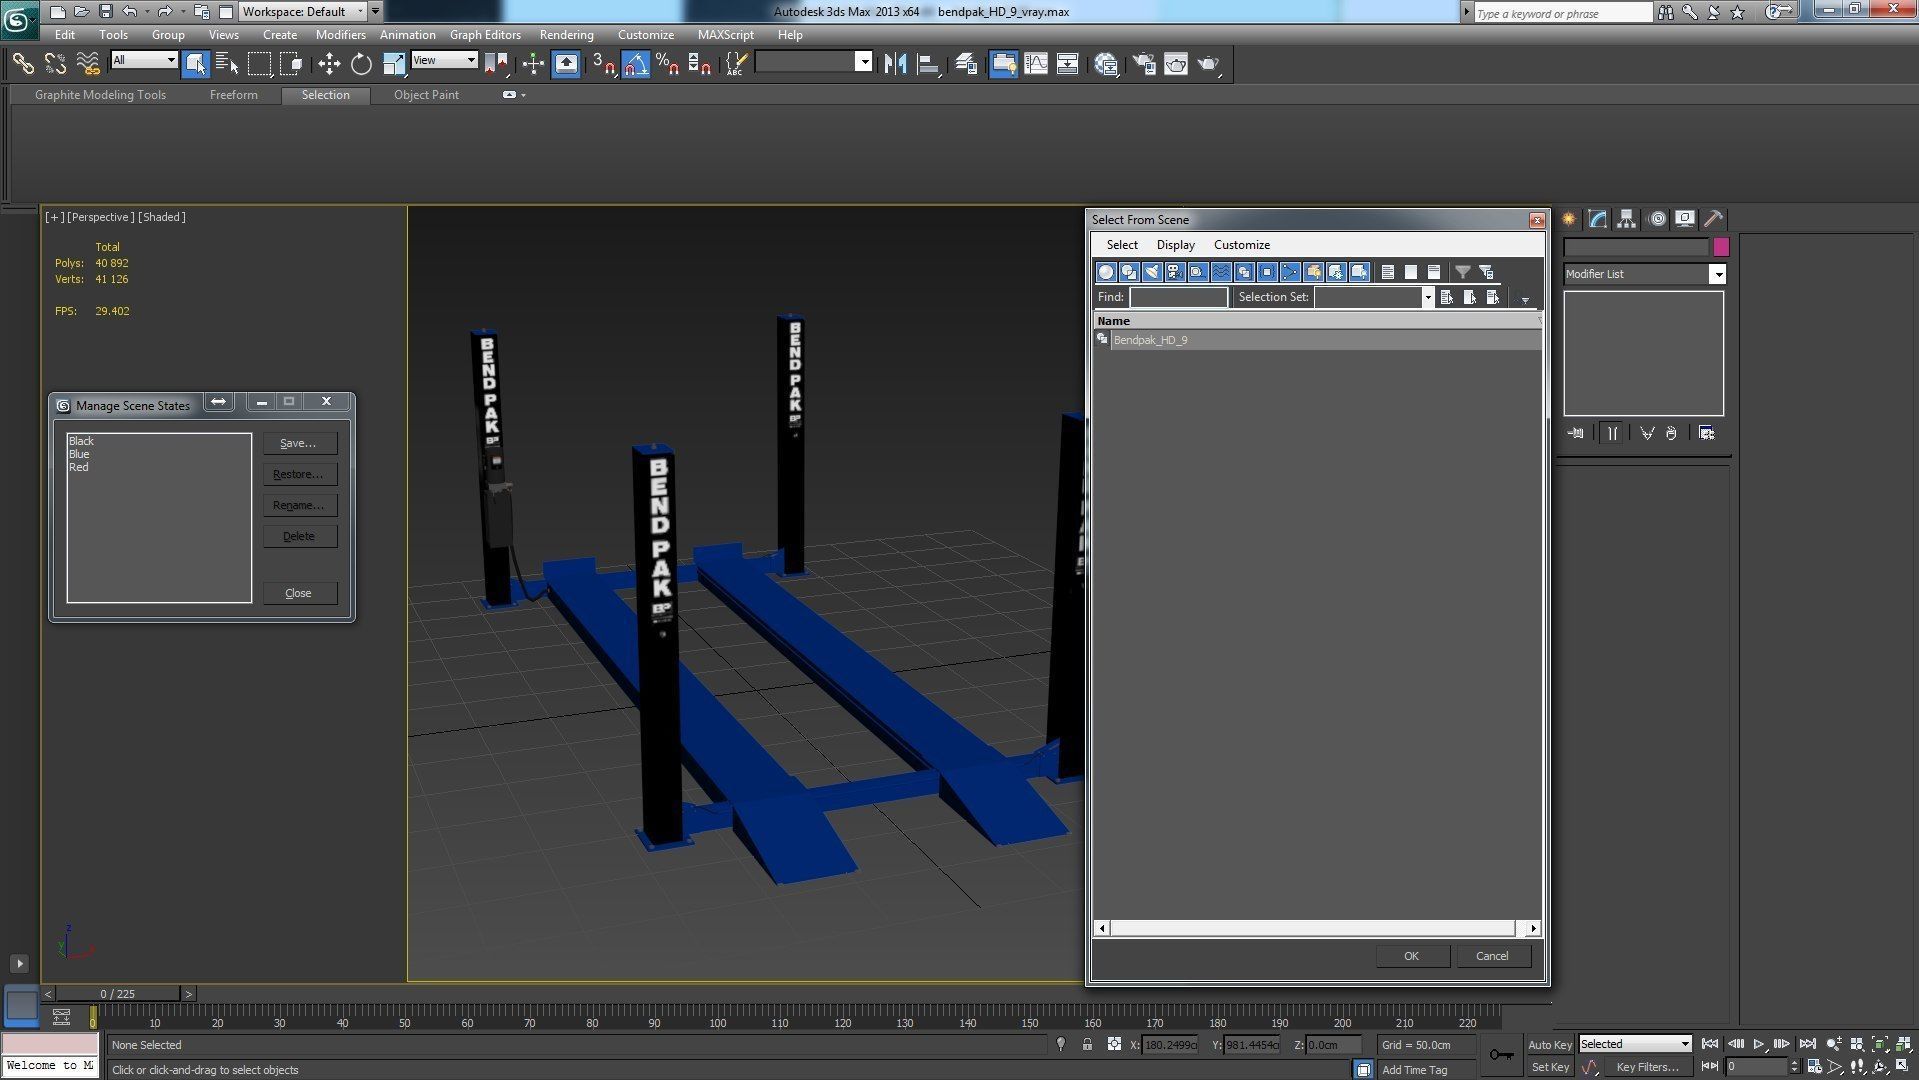Click Rename in Manage Scene States
This screenshot has height=1080, width=1919.
(299, 505)
